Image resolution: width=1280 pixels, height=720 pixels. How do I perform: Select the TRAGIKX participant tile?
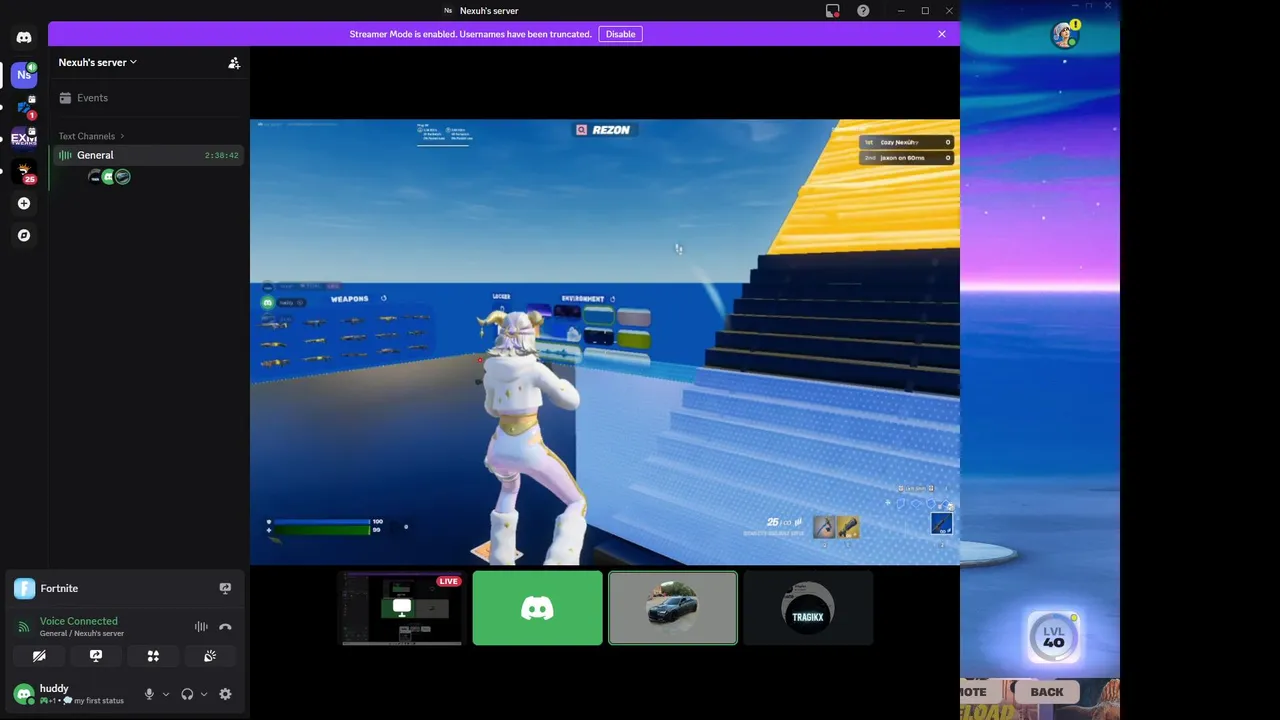[x=808, y=608]
